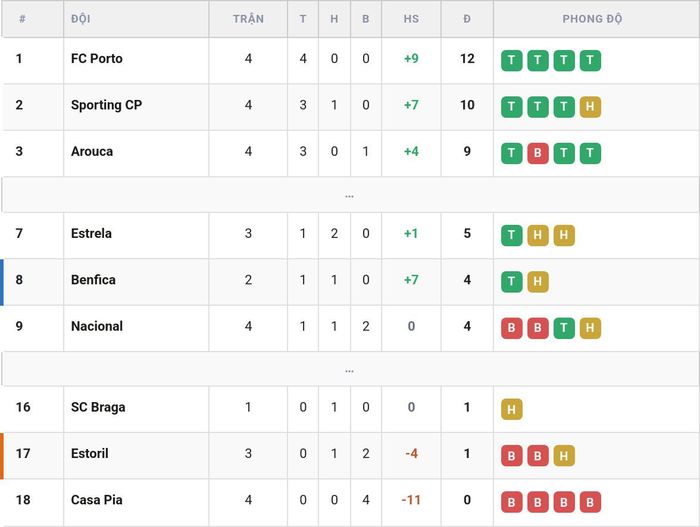This screenshot has height=527, width=700.
Task: Sort by the HS column header
Action: [x=411, y=19]
